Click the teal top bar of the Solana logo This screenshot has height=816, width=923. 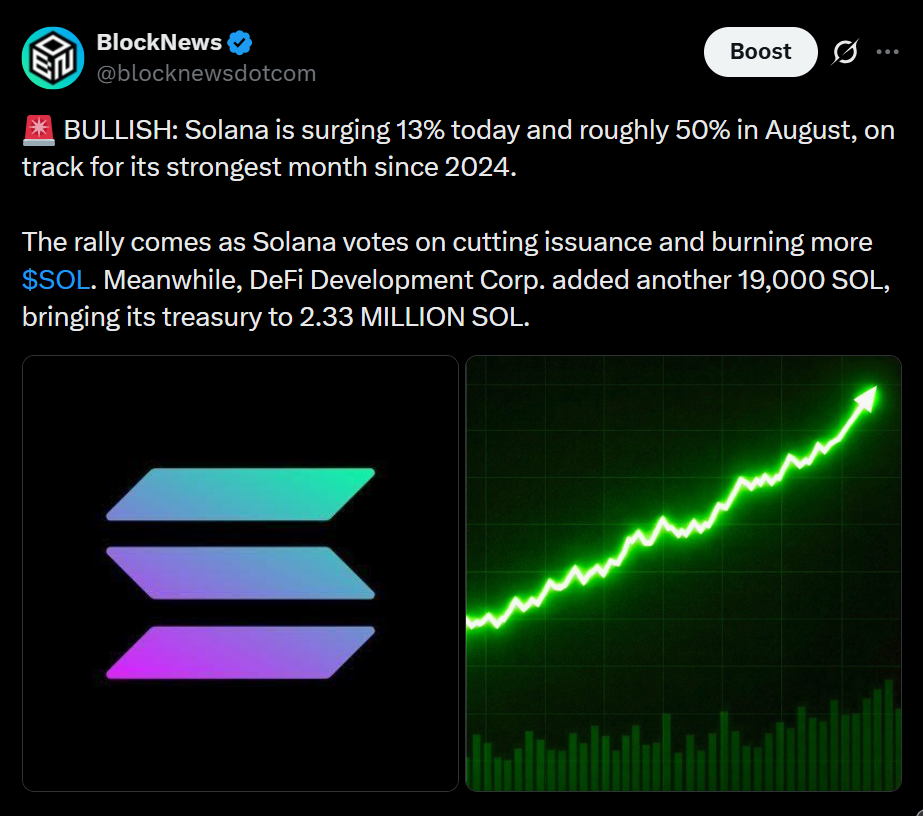click(x=240, y=494)
